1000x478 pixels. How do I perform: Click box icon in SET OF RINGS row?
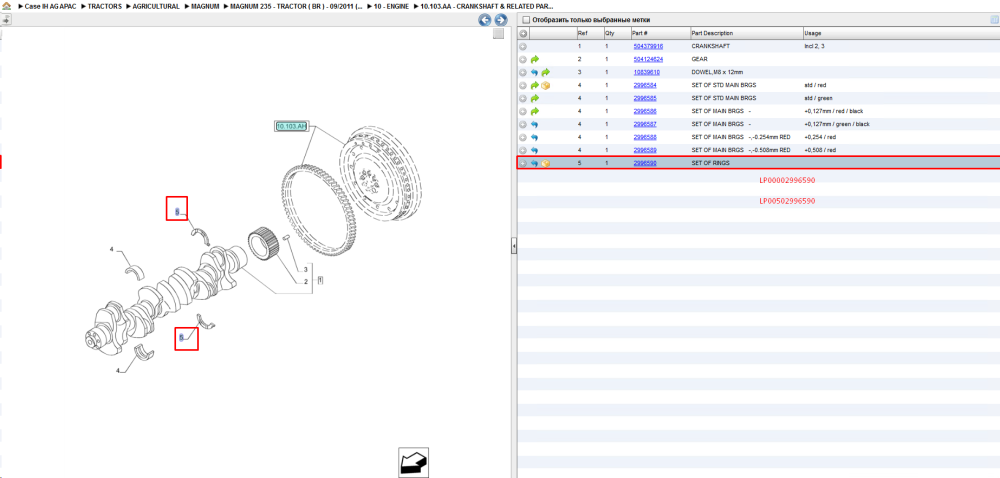click(x=545, y=164)
